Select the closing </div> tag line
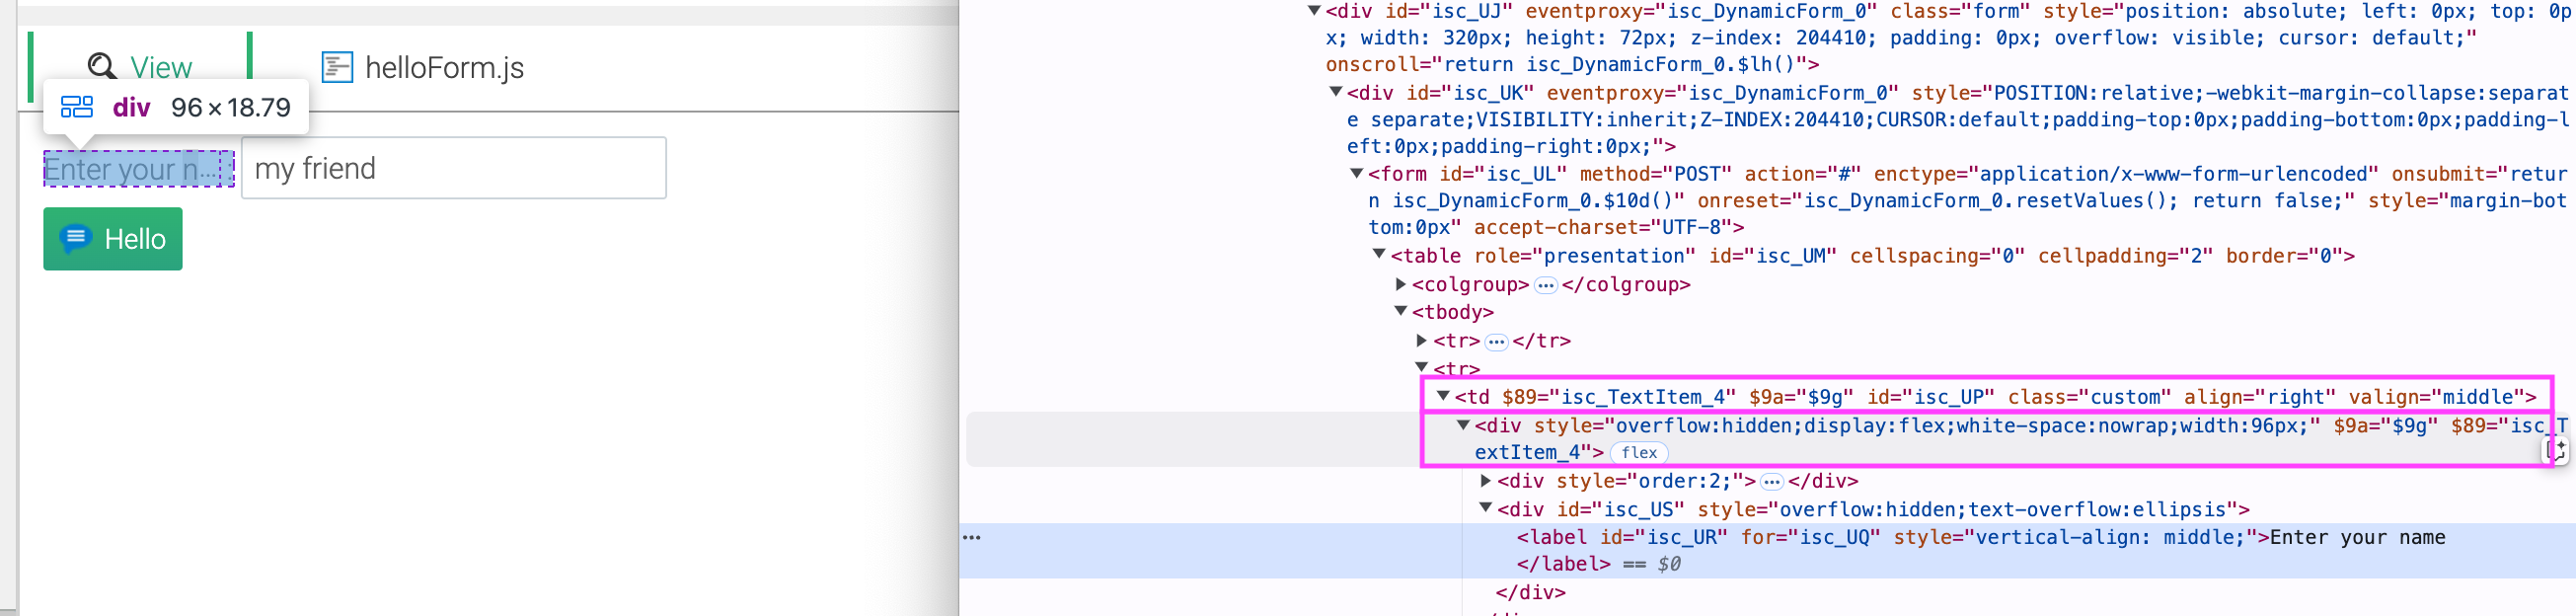 (1530, 592)
